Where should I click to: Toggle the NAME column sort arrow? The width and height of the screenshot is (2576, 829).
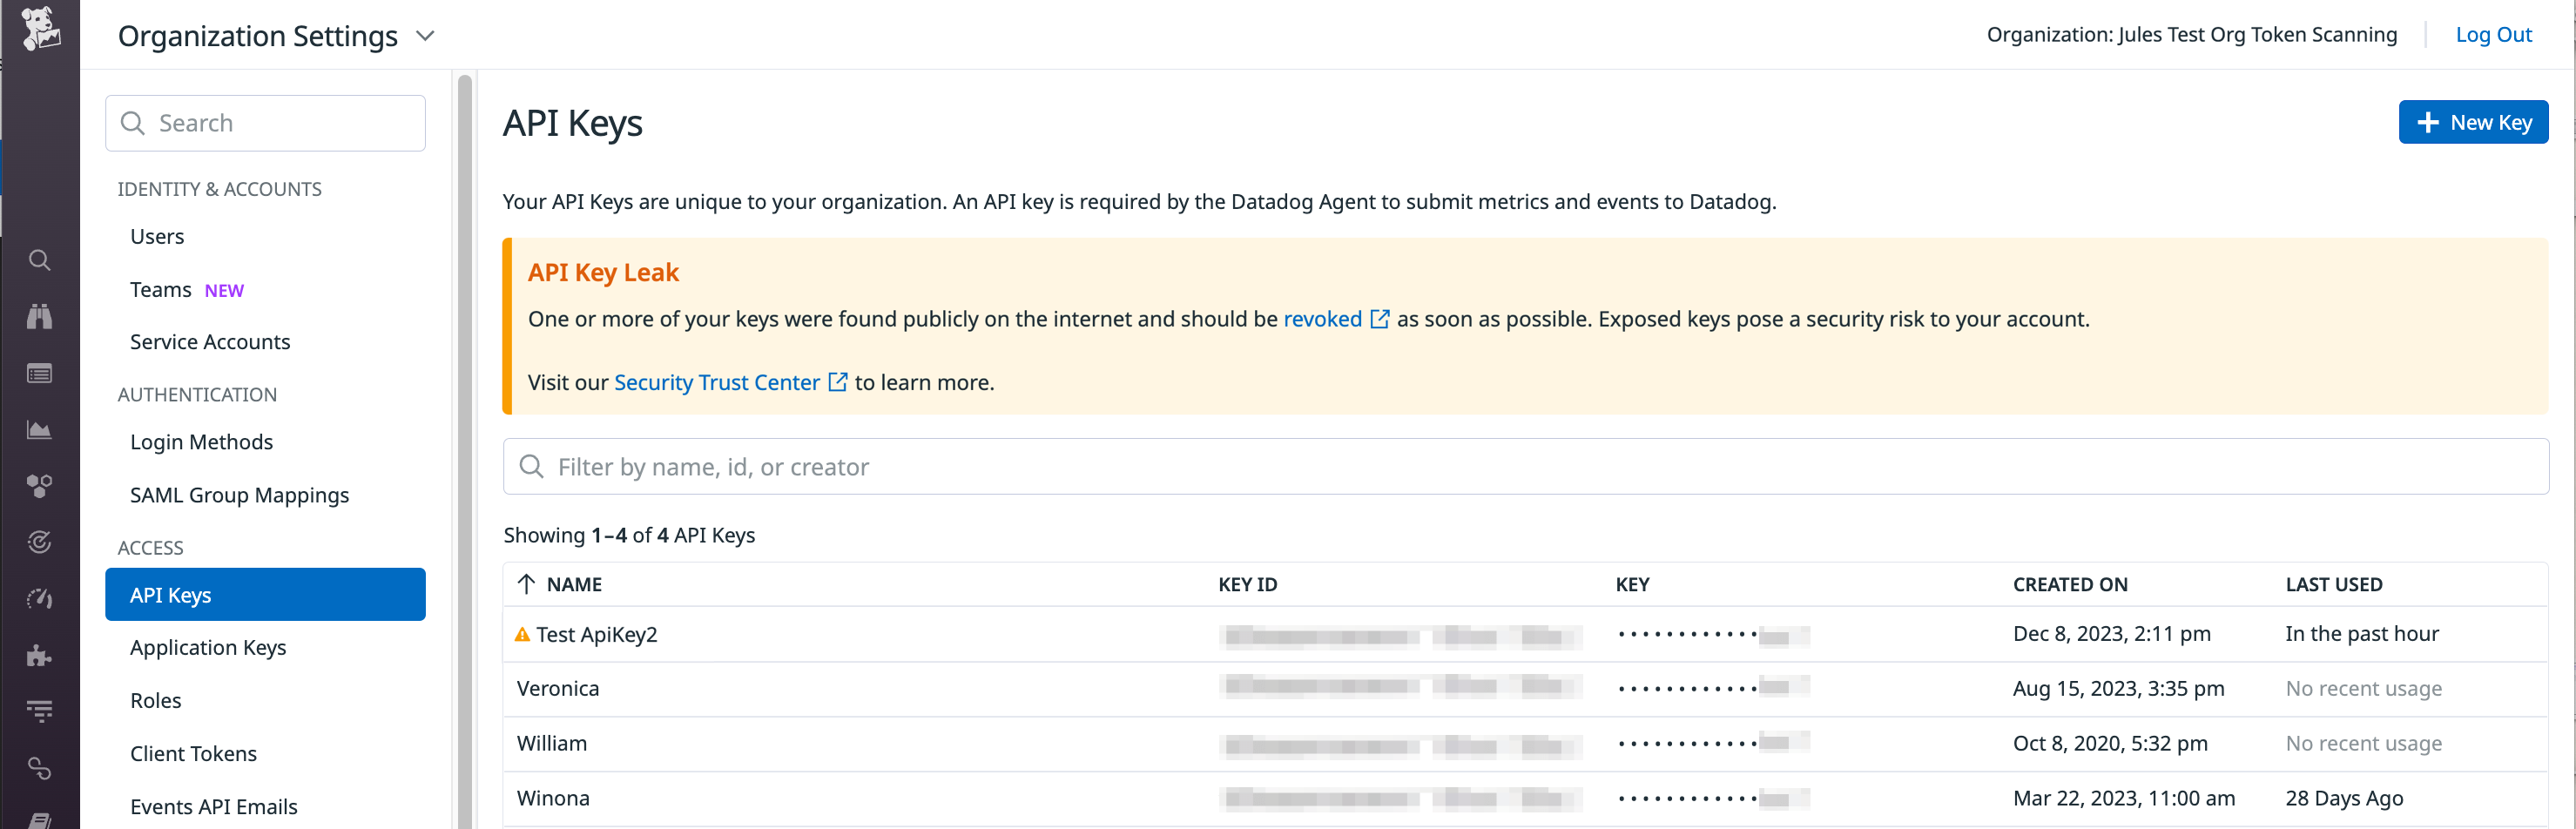(524, 584)
